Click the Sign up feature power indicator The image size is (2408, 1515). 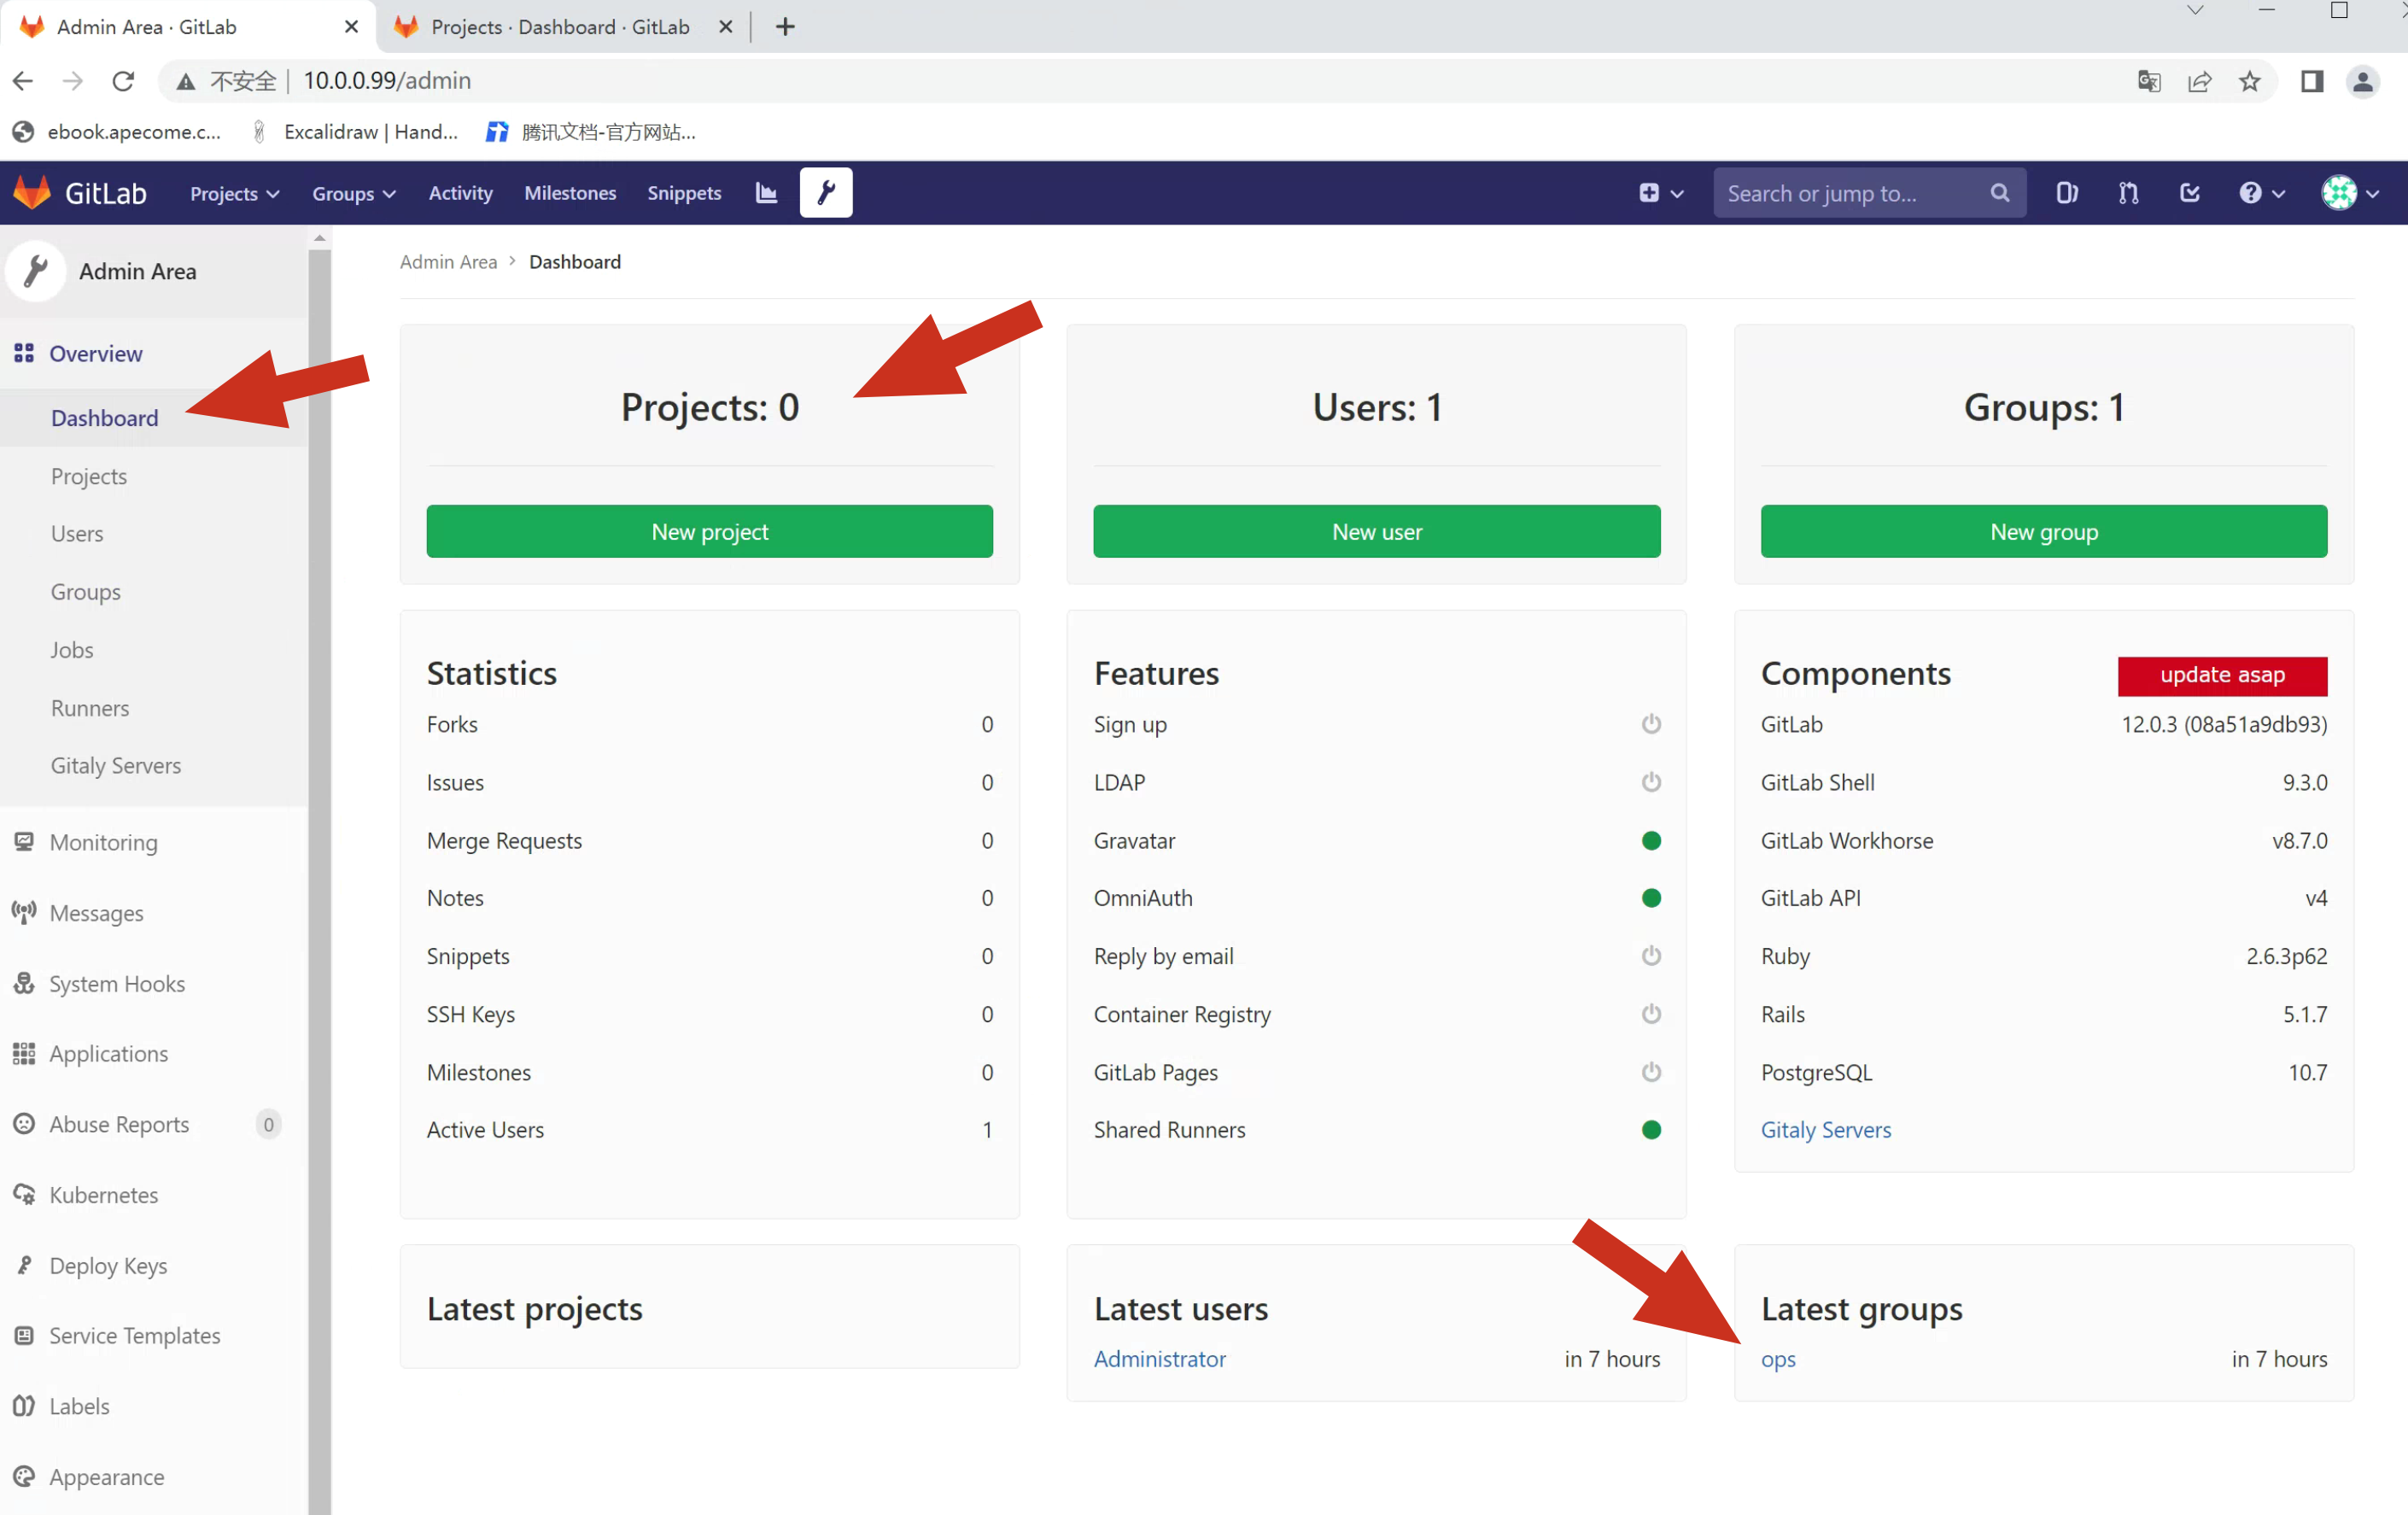coord(1651,724)
